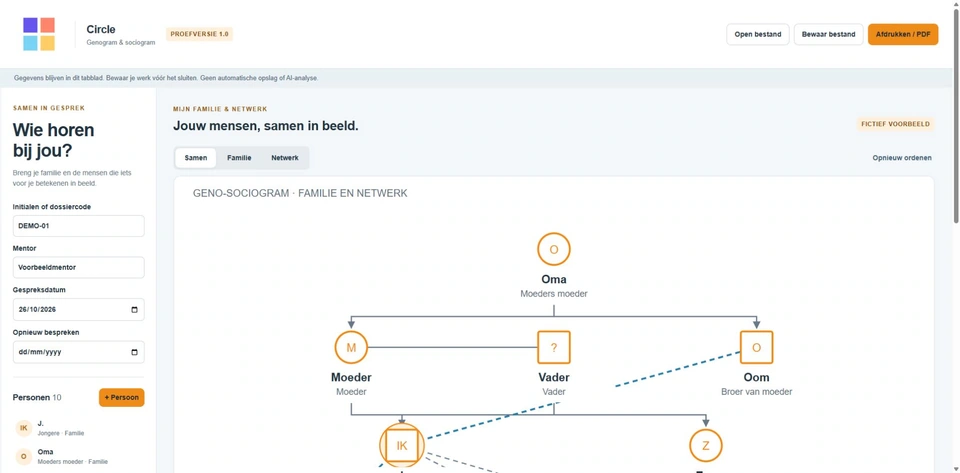The width and height of the screenshot is (960, 473).
Task: Click Afdrukken / PDF button
Action: pyautogui.click(x=902, y=34)
